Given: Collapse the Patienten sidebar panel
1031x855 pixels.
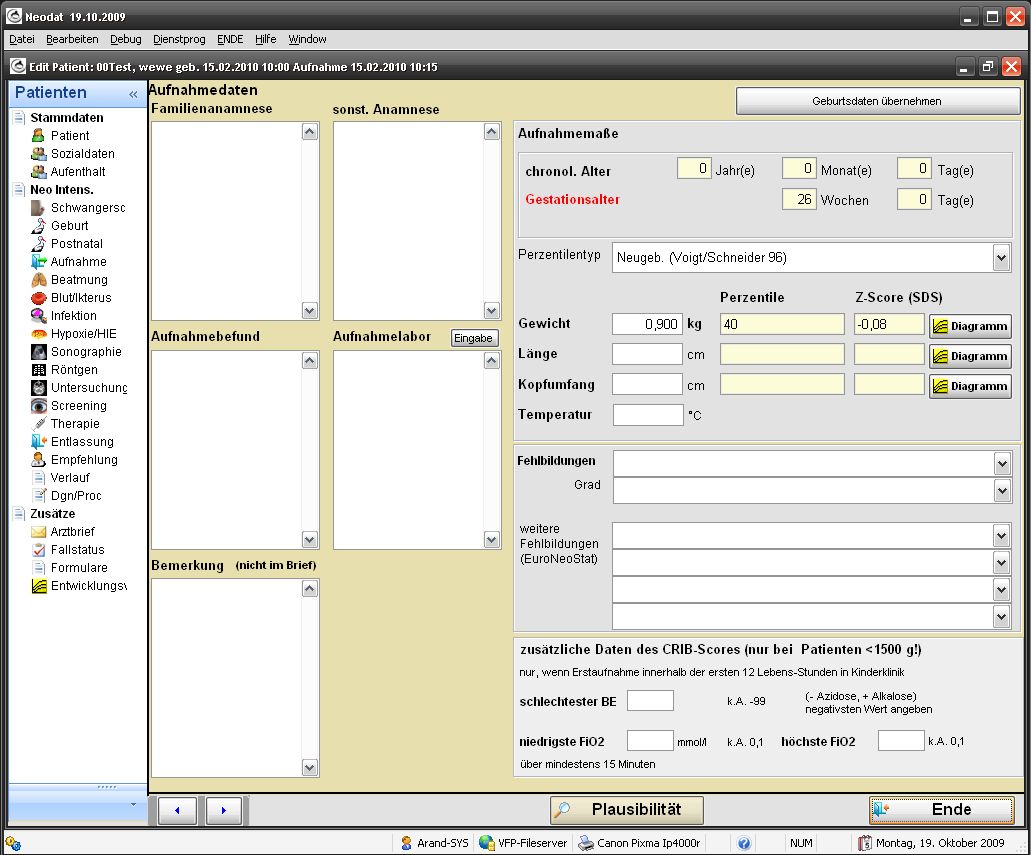Looking at the screenshot, I should coord(133,94).
